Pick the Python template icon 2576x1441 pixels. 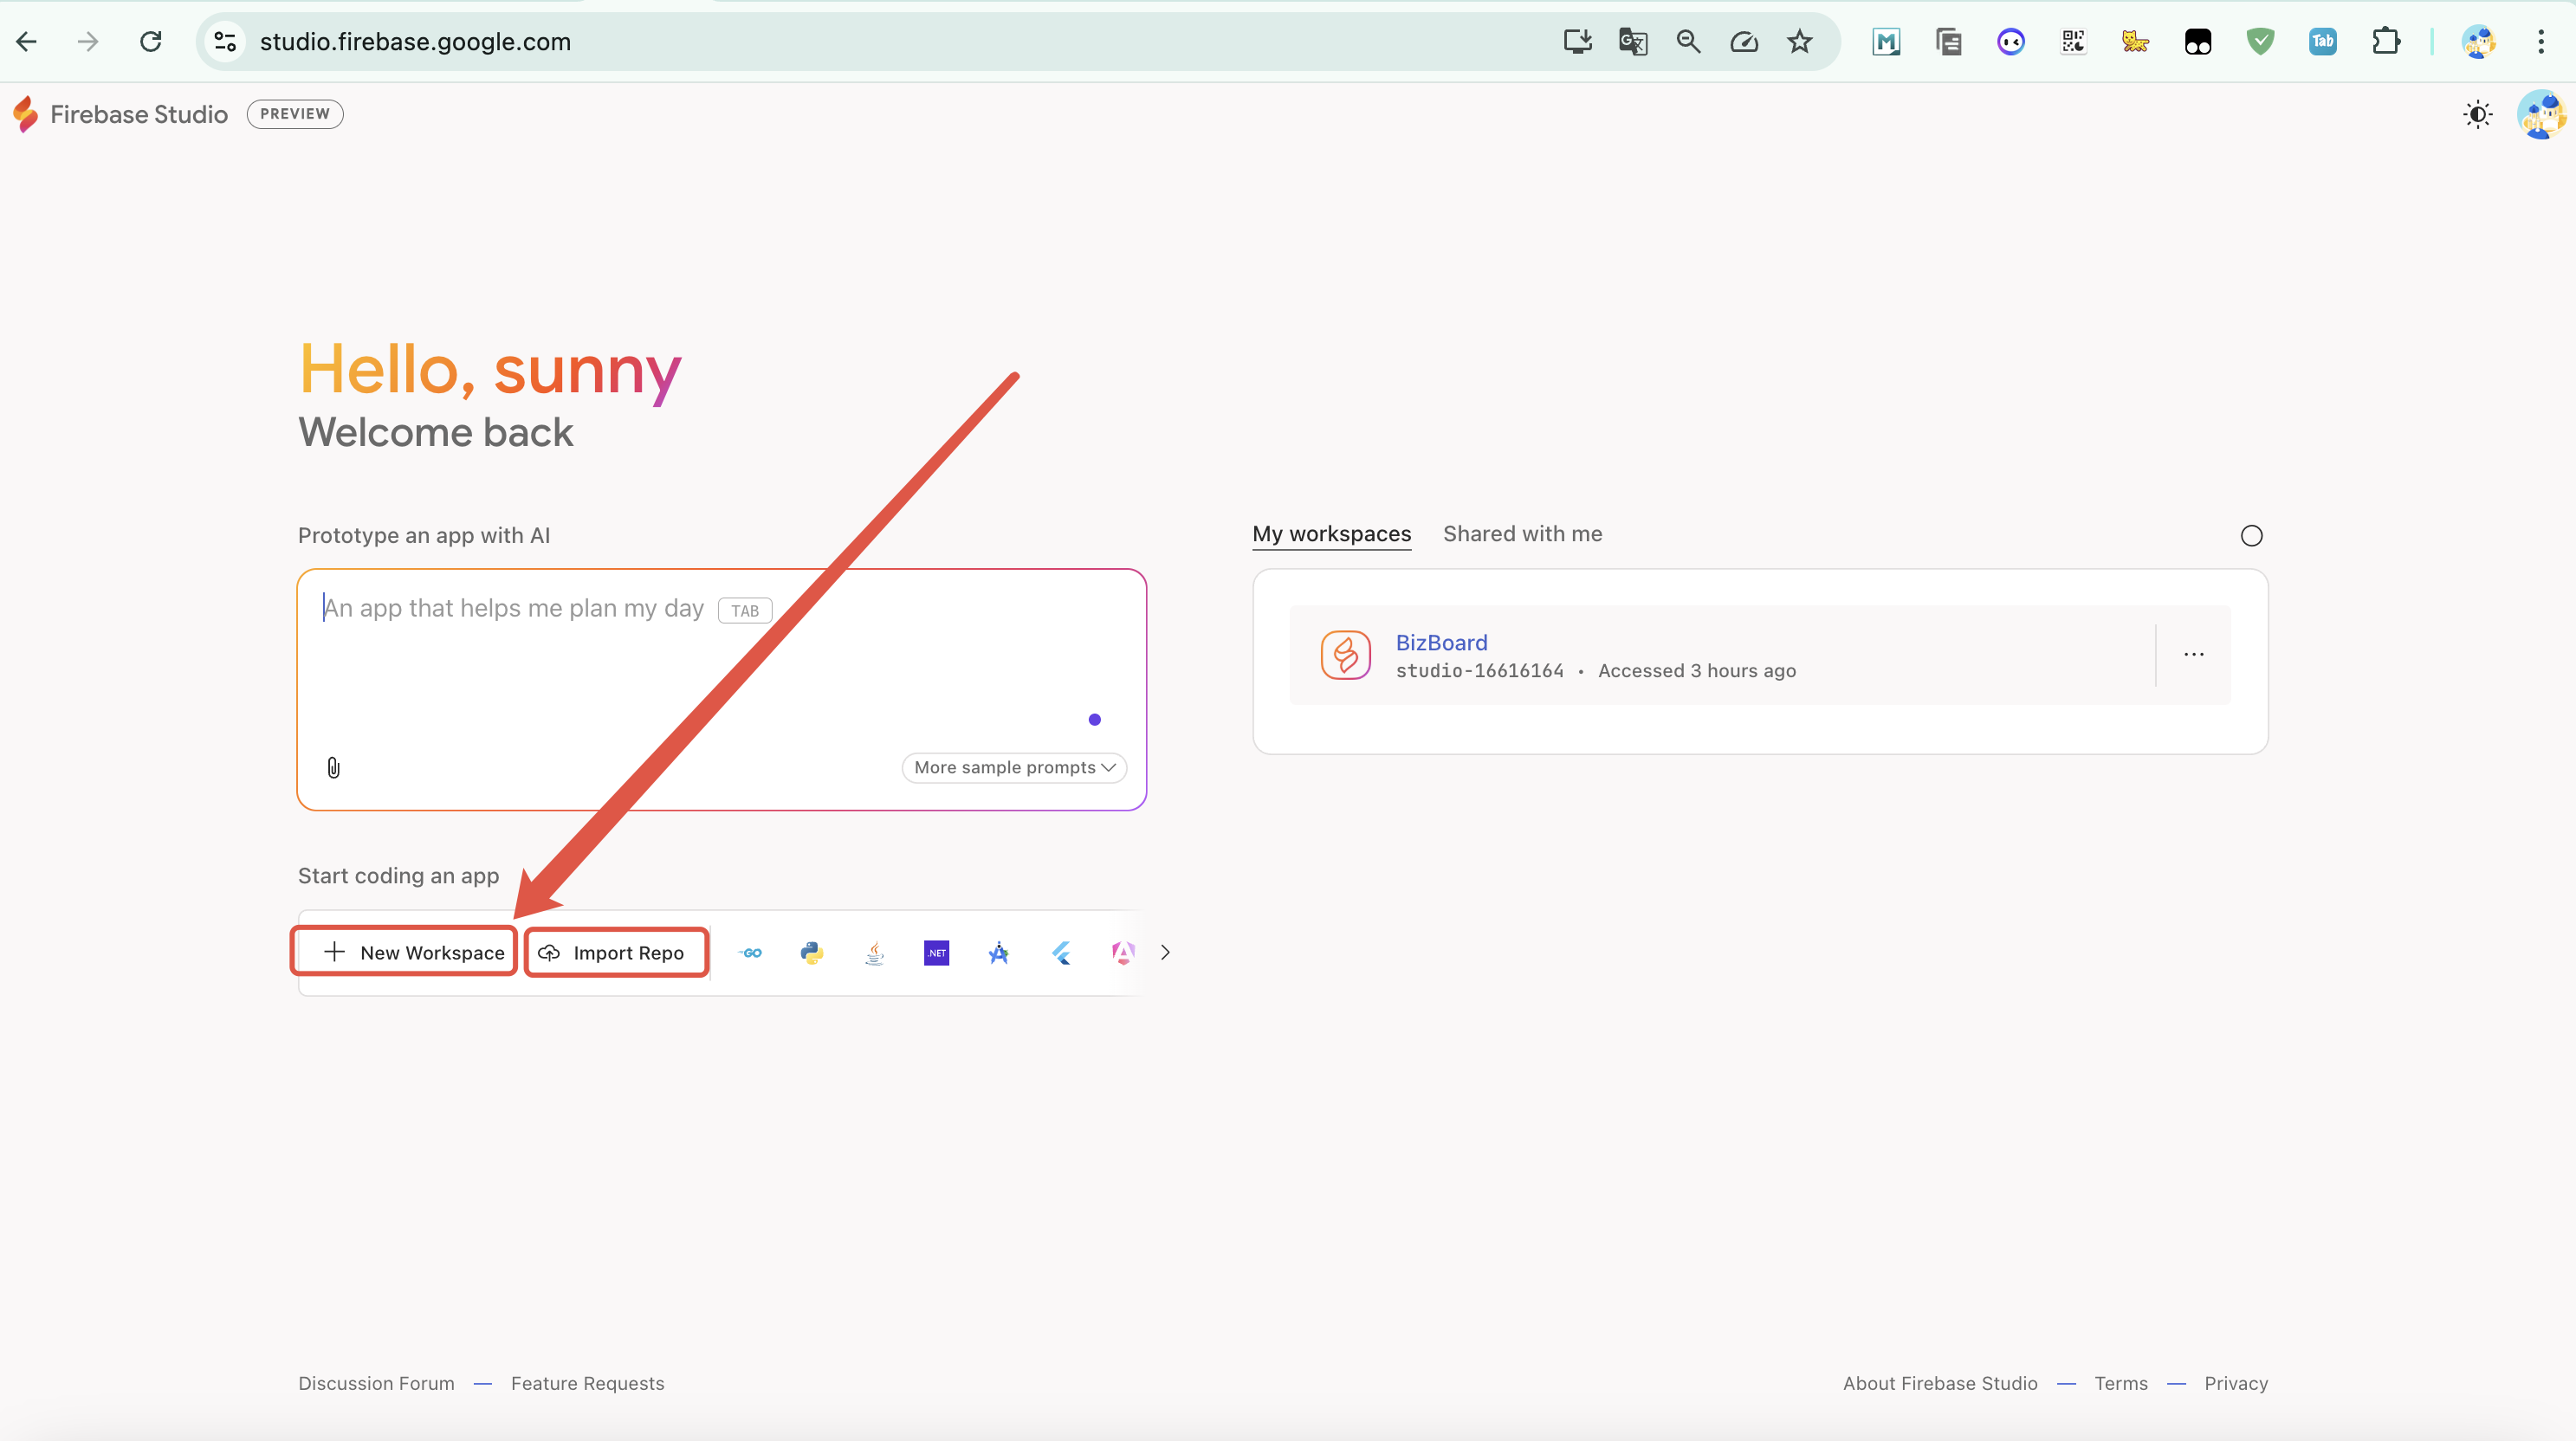(x=812, y=953)
